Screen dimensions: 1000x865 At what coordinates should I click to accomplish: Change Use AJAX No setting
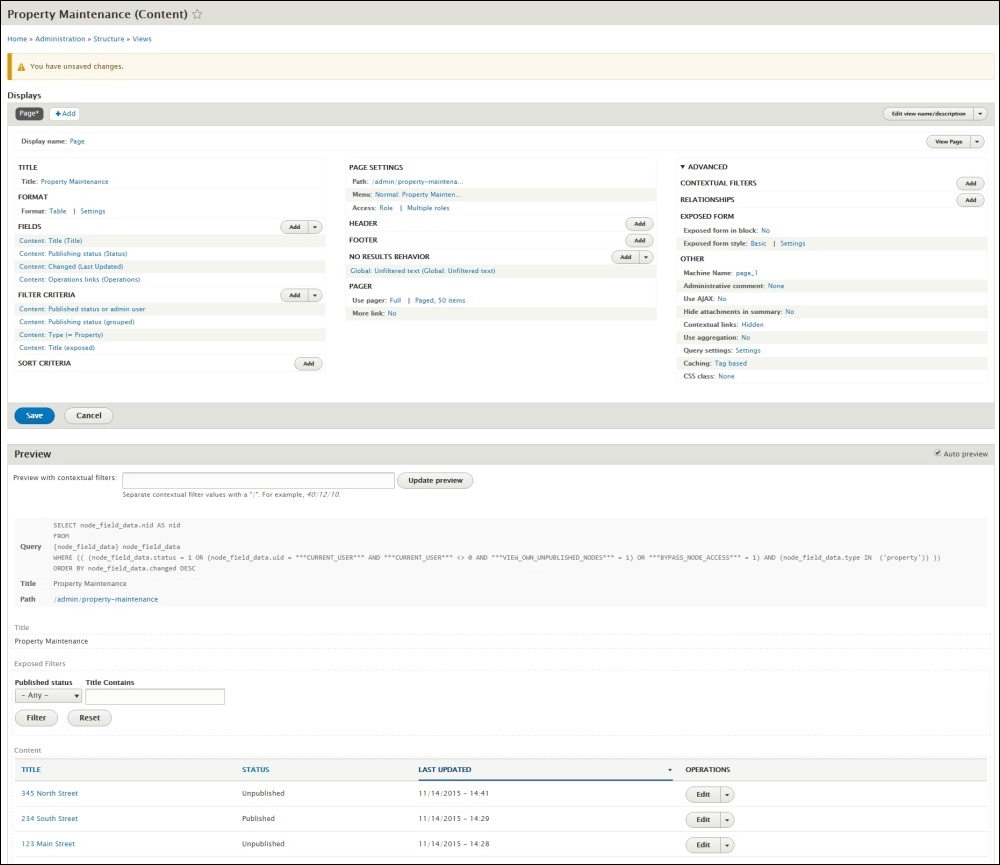[722, 299]
